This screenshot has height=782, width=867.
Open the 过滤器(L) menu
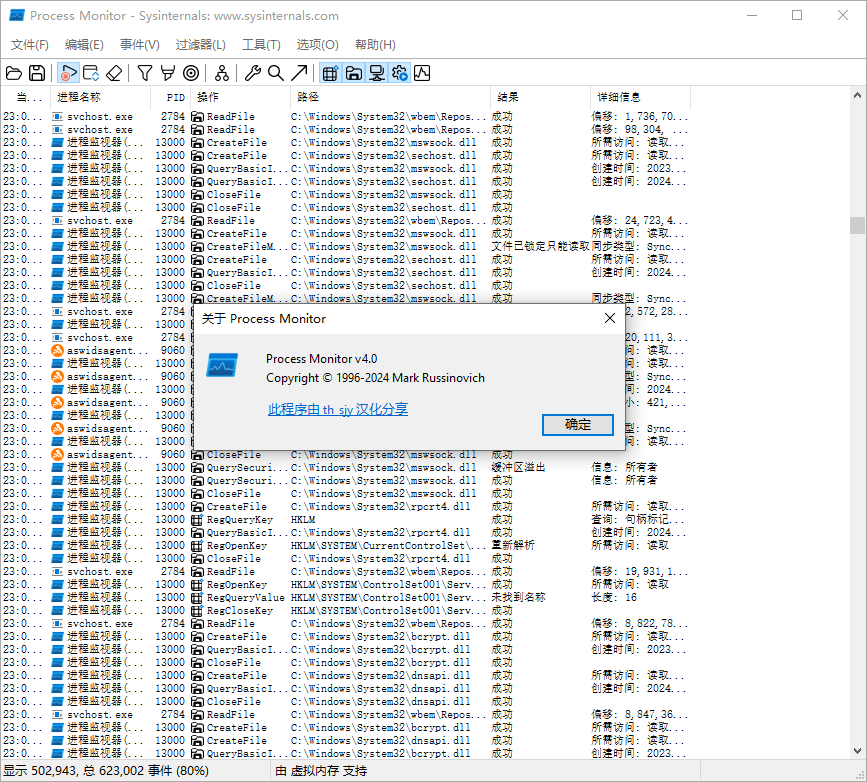click(201, 45)
